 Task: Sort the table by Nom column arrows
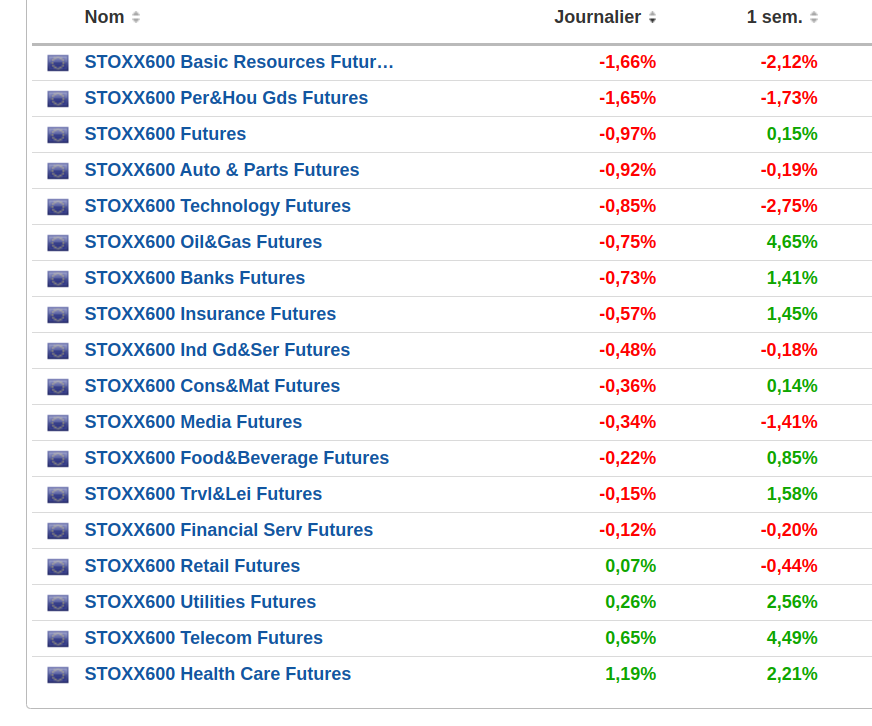pyautogui.click(x=136, y=17)
